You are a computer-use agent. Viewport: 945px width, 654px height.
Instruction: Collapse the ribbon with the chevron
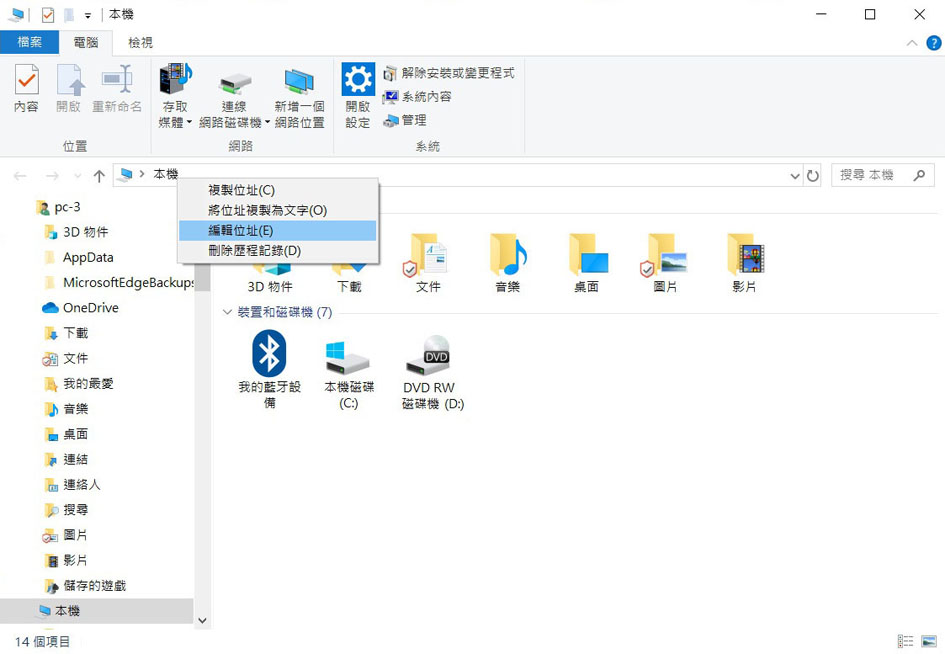(912, 43)
